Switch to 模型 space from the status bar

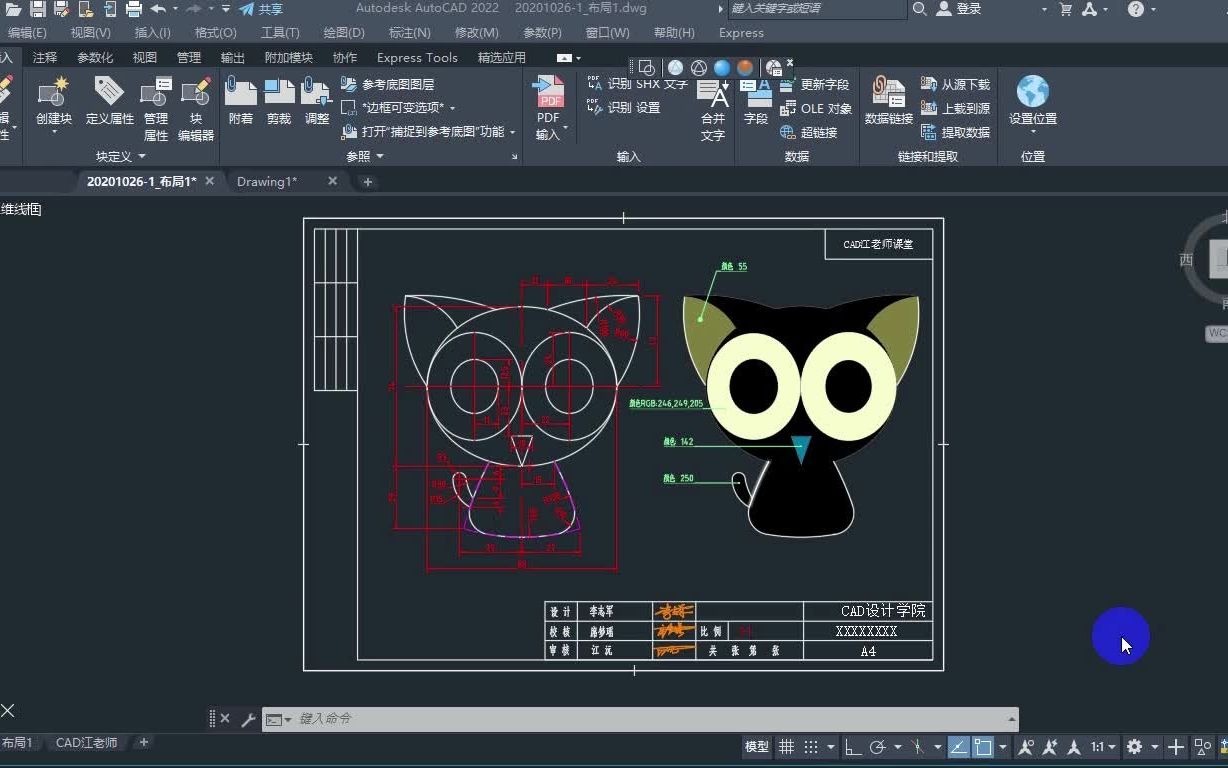coord(755,747)
